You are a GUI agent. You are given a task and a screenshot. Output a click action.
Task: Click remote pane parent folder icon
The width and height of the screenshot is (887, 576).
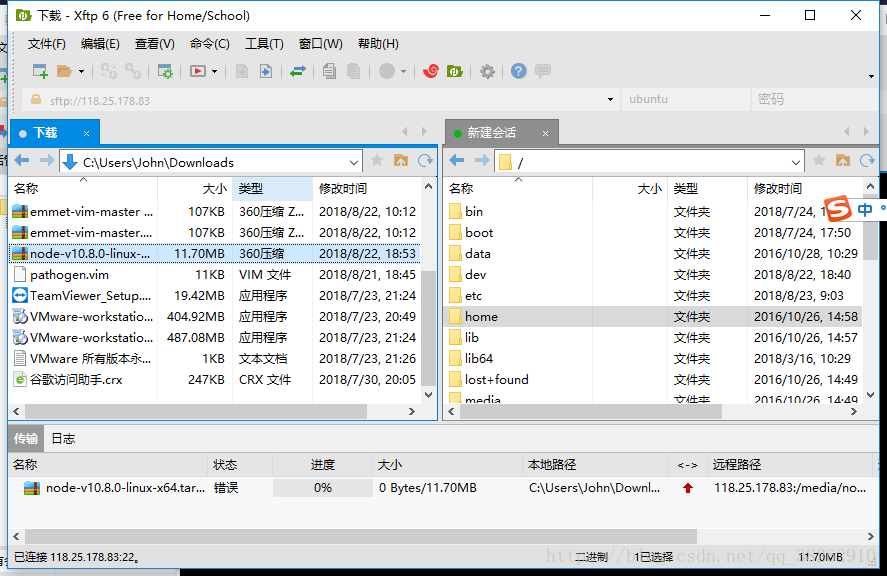click(843, 161)
